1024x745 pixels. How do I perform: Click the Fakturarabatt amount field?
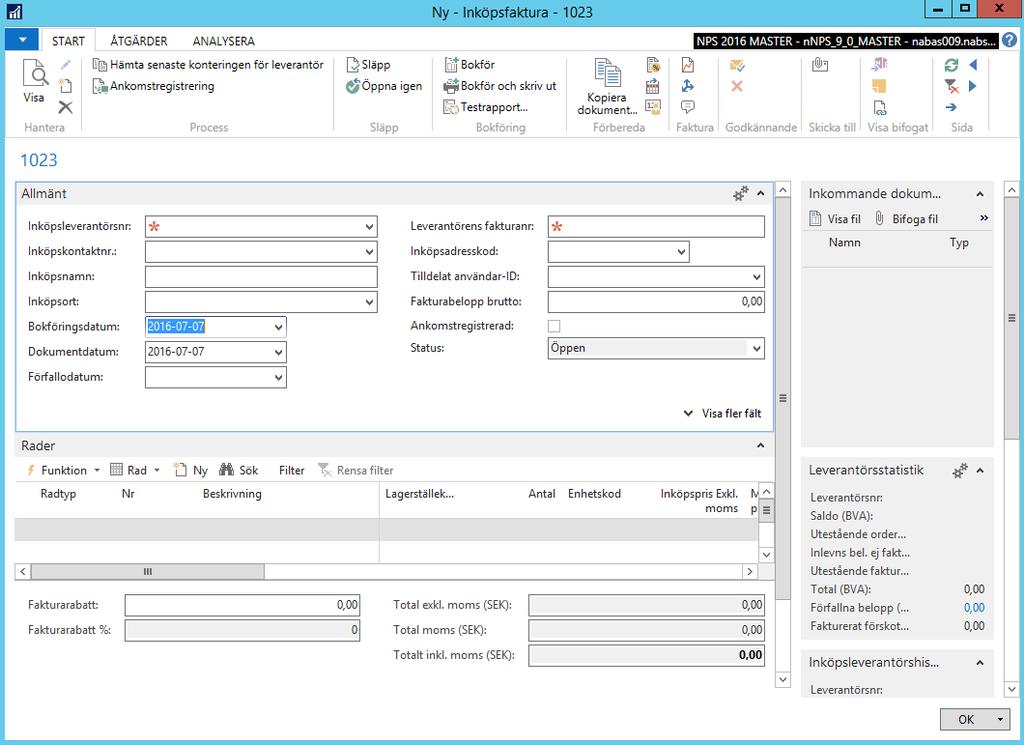click(242, 605)
